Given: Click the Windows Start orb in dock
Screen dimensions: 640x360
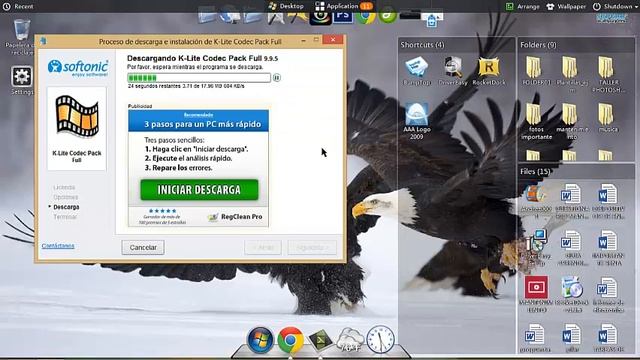Looking at the screenshot, I should 260,340.
